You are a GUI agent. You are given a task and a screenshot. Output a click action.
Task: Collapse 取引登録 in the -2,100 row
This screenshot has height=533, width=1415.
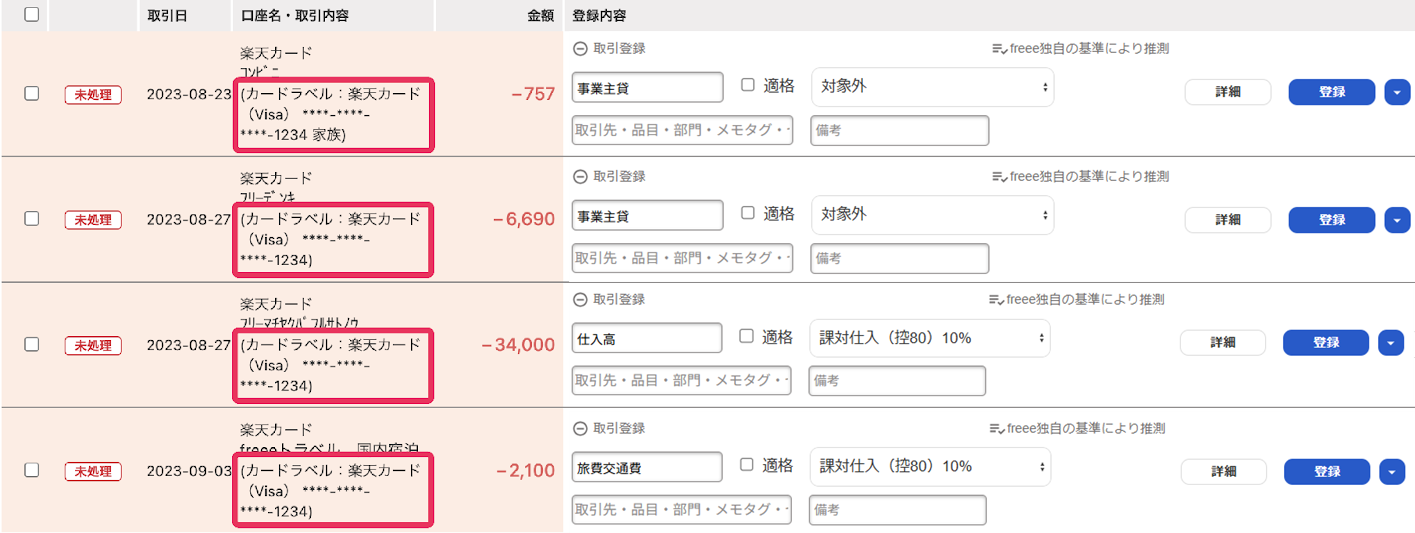[580, 428]
